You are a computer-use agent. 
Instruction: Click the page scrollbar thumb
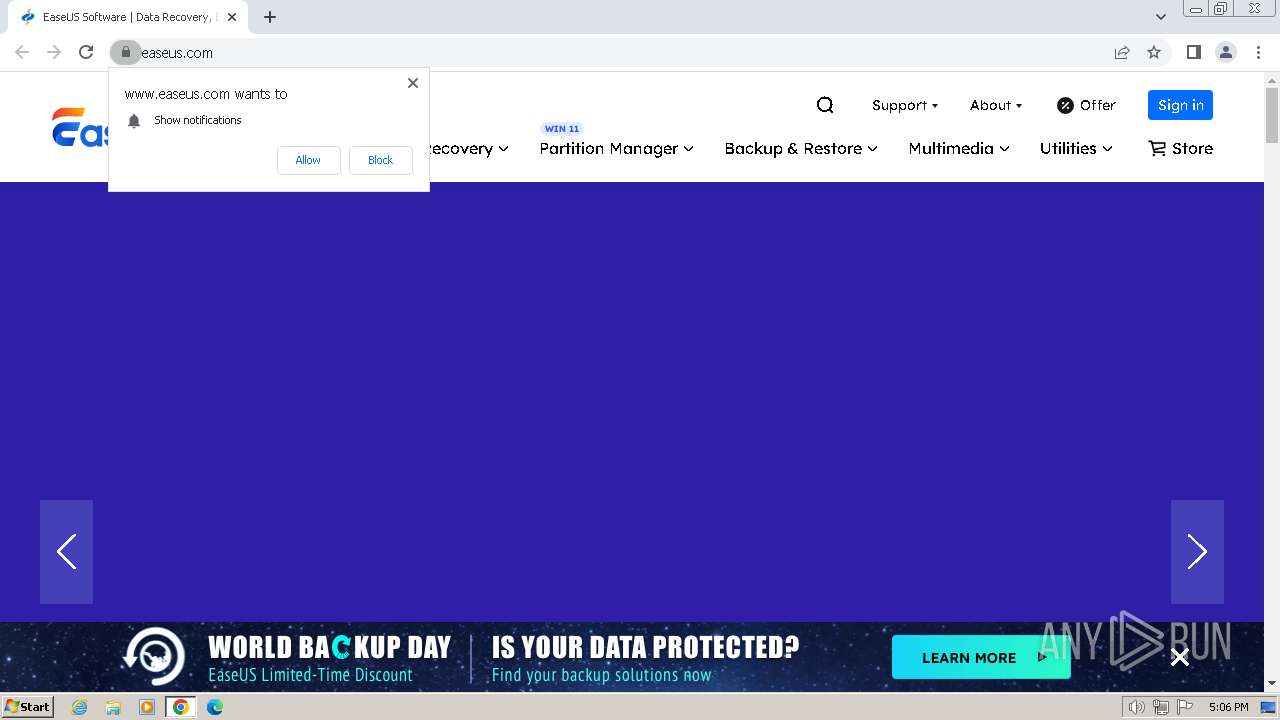point(1272,115)
